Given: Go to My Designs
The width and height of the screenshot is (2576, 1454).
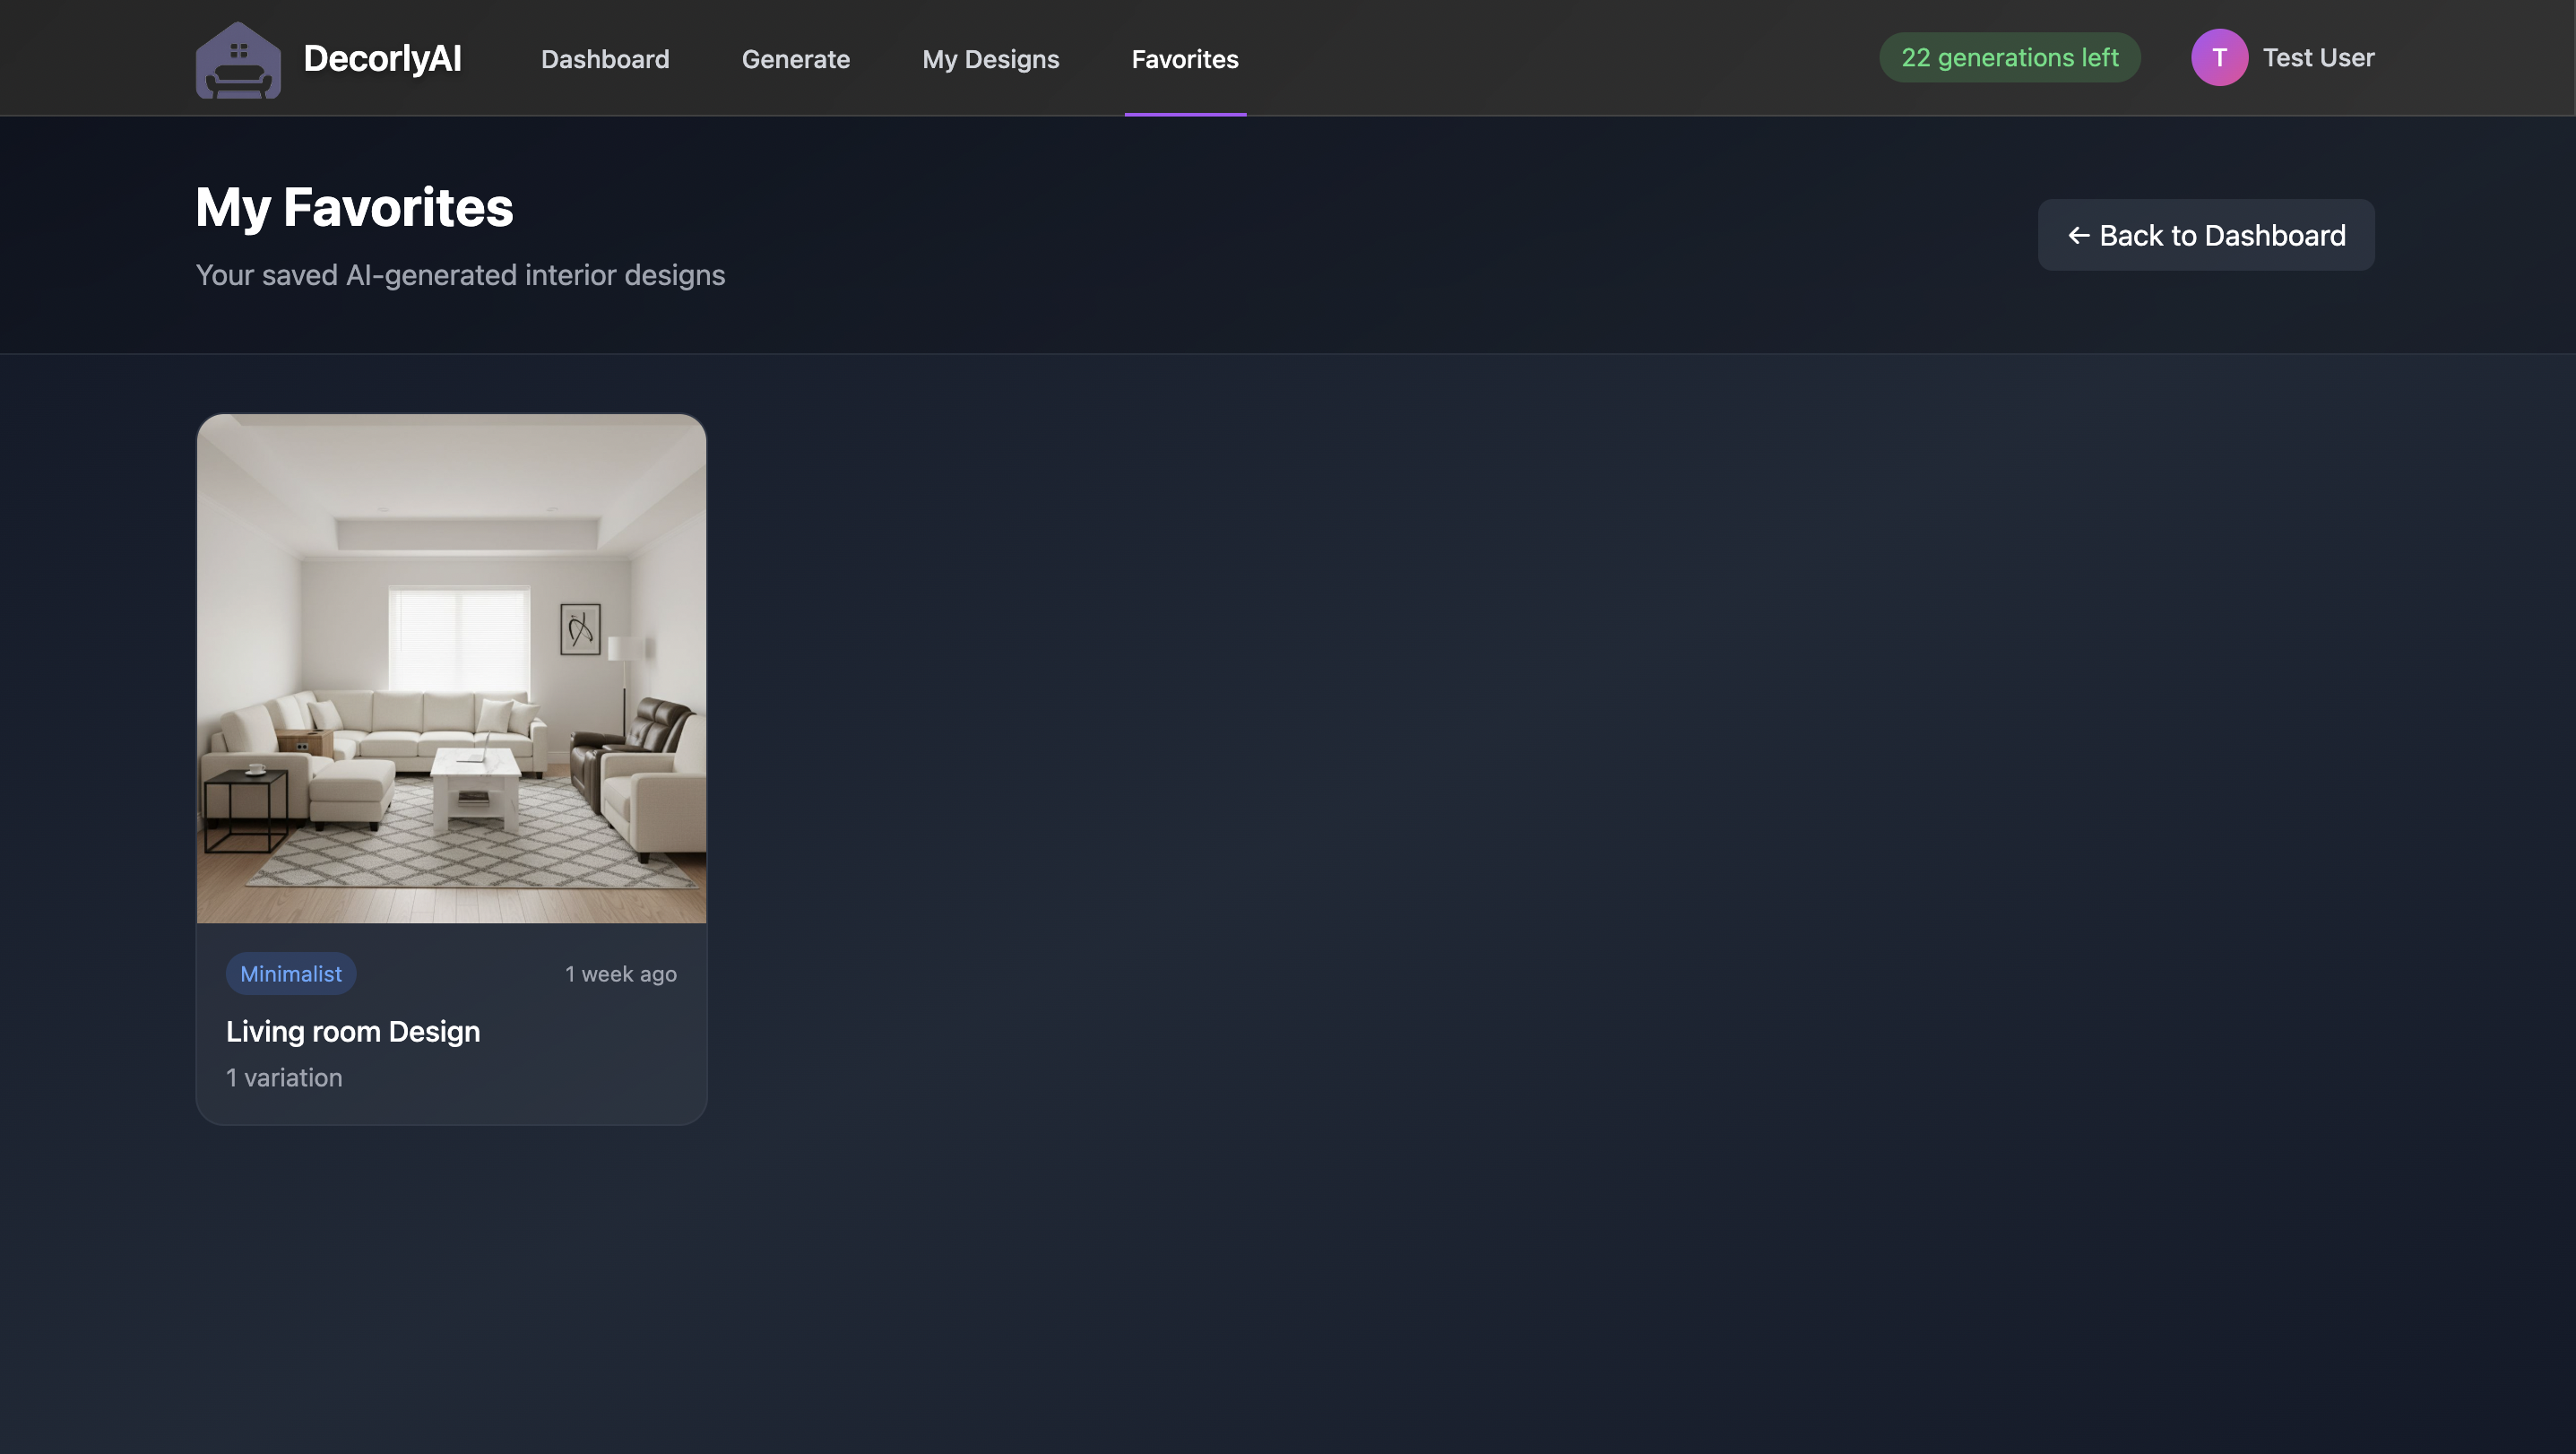Looking at the screenshot, I should tap(990, 59).
